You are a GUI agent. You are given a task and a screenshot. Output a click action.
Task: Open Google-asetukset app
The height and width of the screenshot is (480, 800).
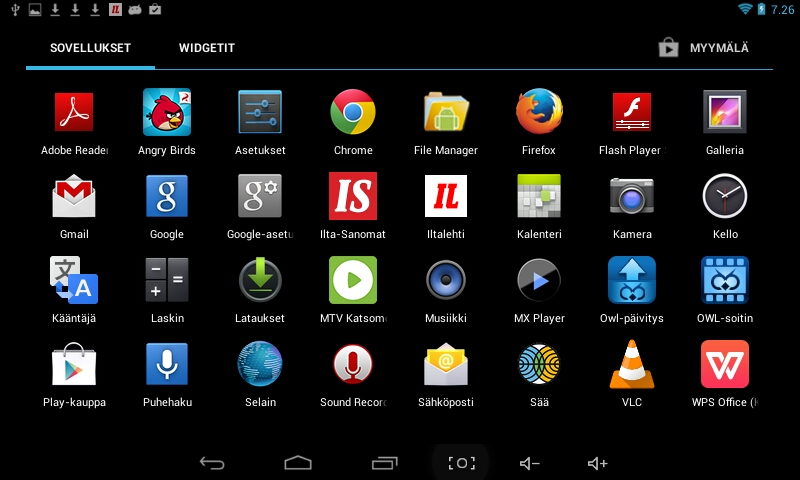pos(260,196)
